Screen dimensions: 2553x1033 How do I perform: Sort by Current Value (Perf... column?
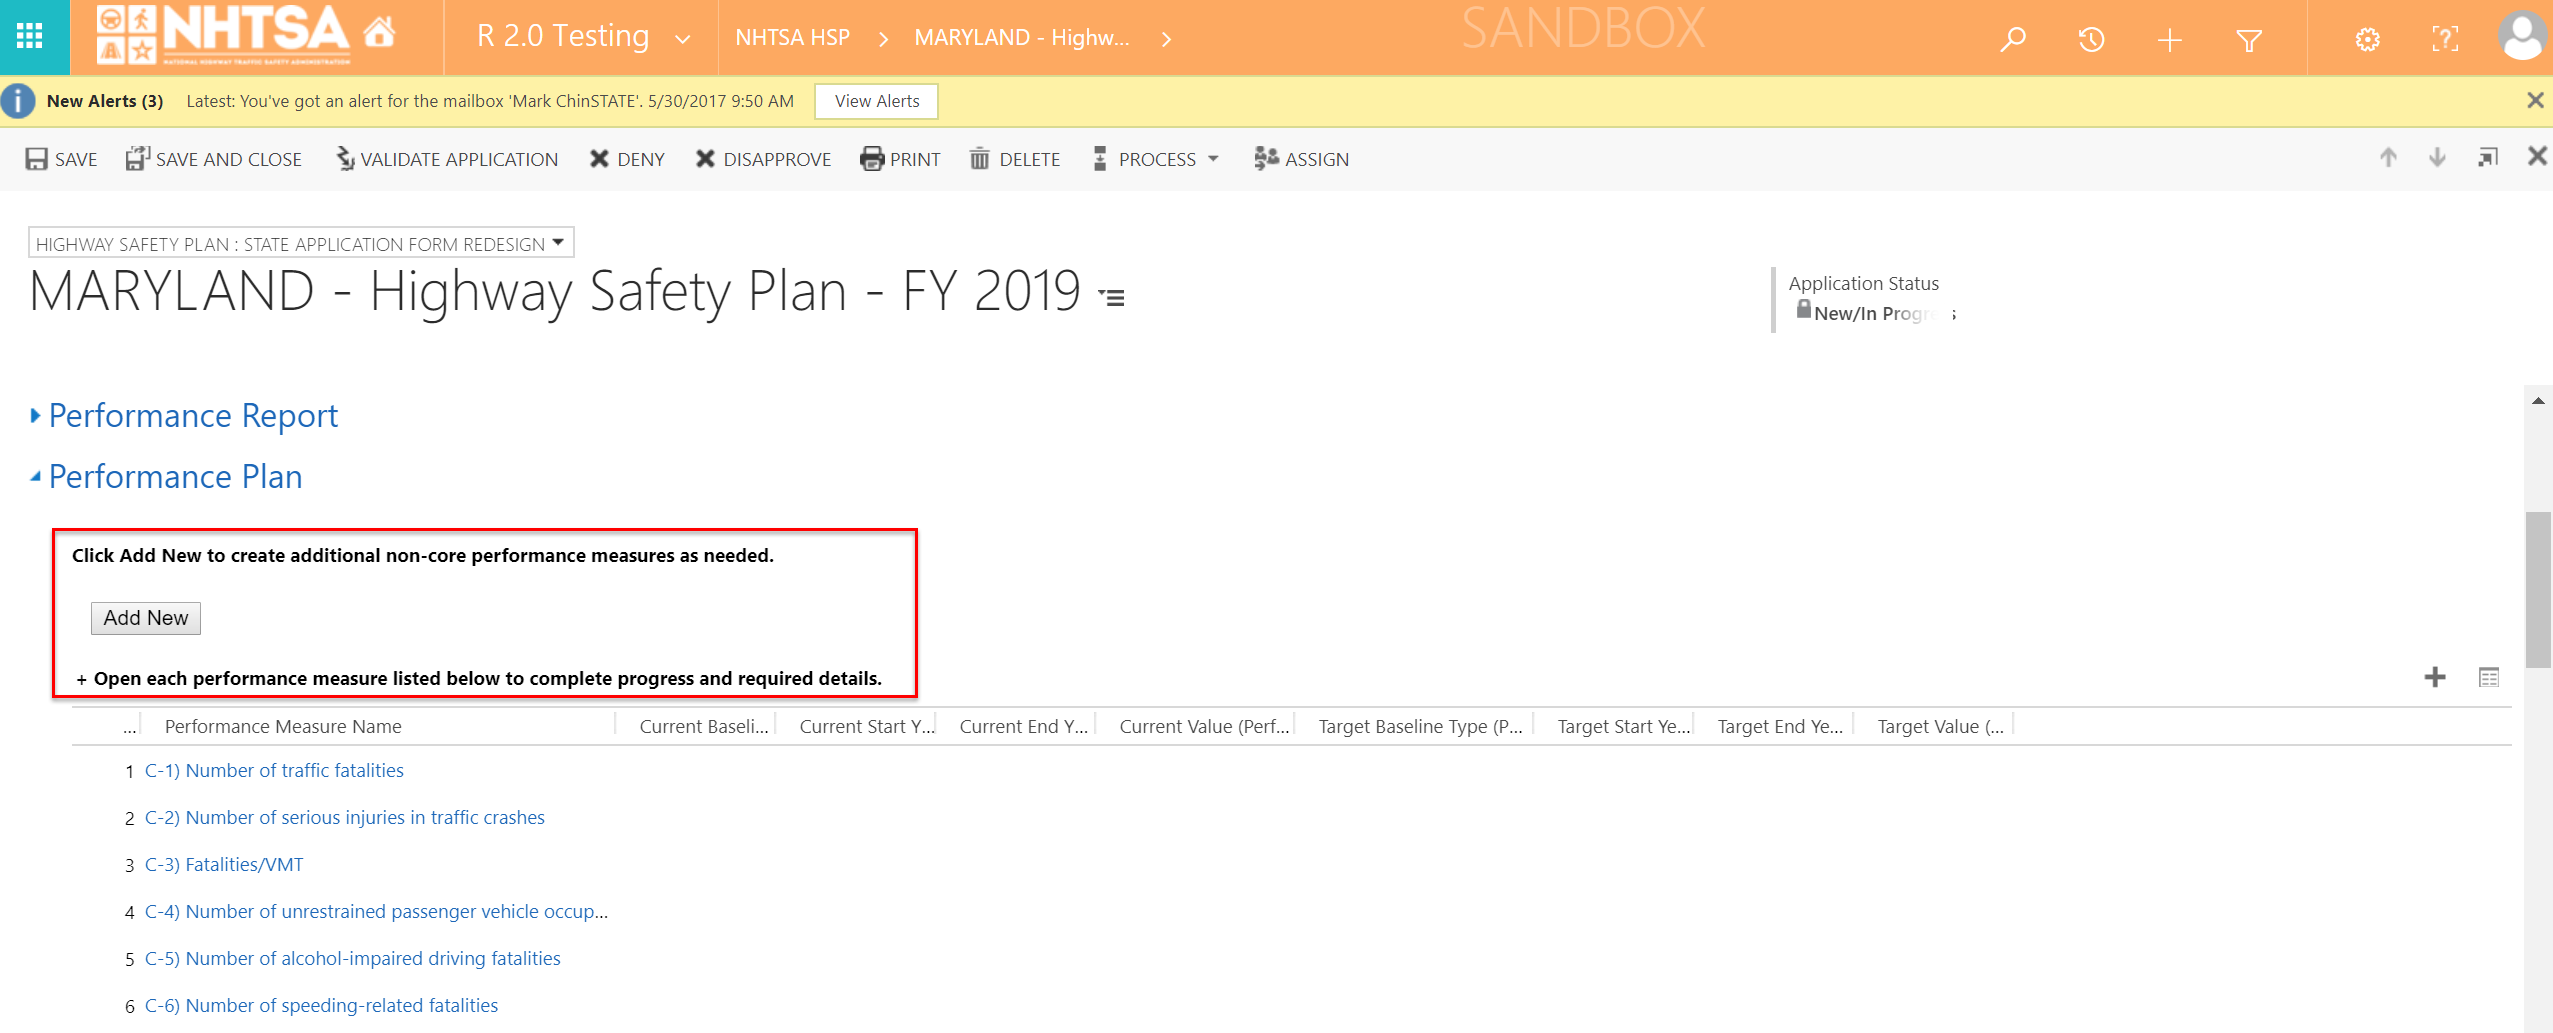[1204, 726]
